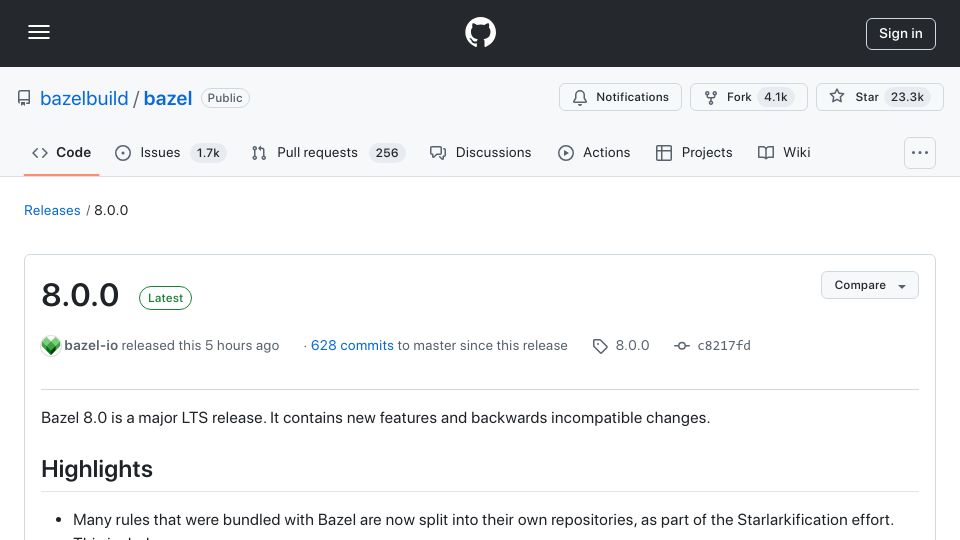Click the pull request branch icon
Screen dimensions: 960x540
click(259, 153)
